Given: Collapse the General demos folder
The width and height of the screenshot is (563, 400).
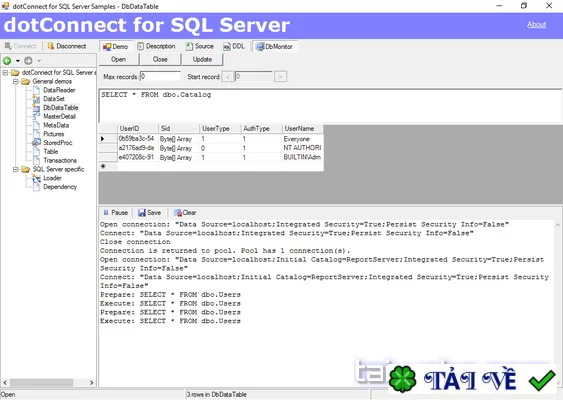Looking at the screenshot, I should [15, 82].
